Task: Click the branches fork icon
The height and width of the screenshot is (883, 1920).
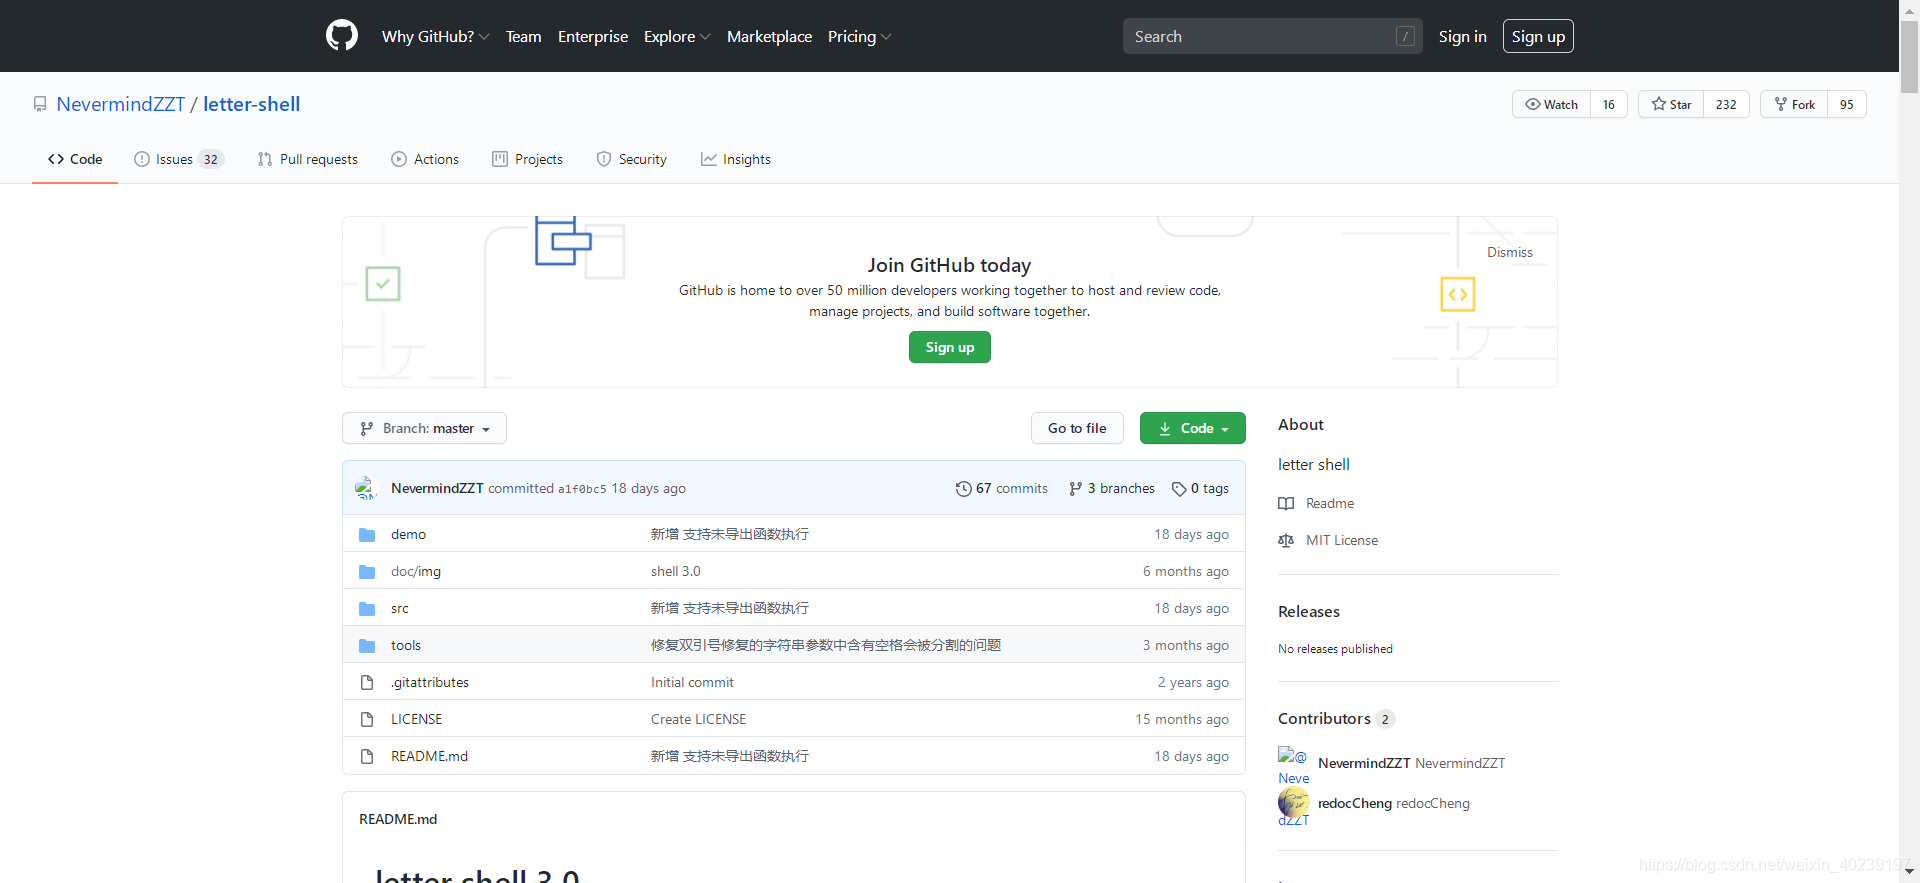Action: pyautogui.click(x=1075, y=489)
